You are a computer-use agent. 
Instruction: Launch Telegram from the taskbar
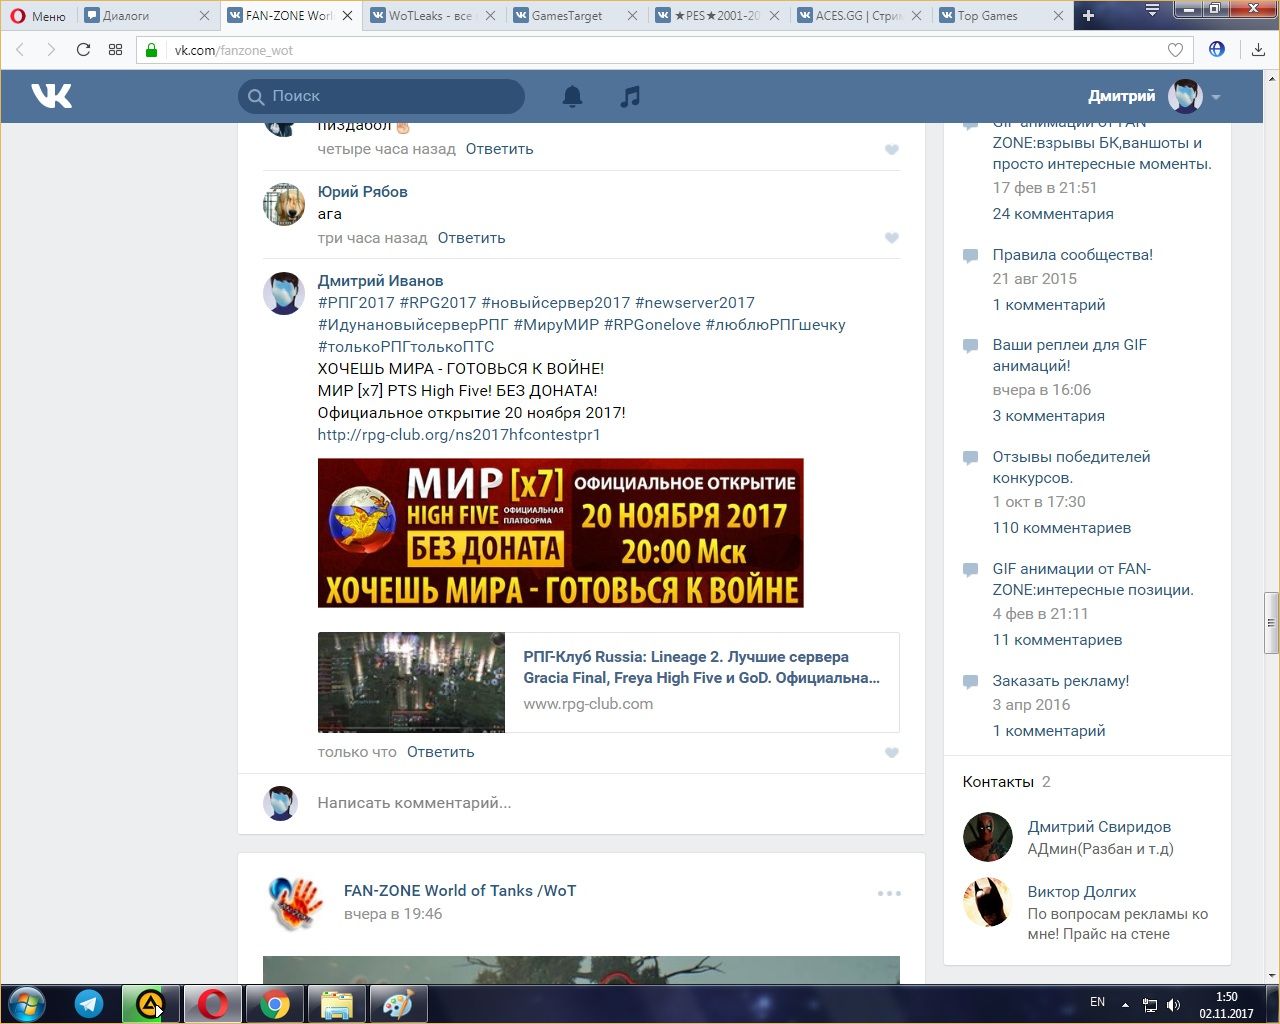(89, 1003)
